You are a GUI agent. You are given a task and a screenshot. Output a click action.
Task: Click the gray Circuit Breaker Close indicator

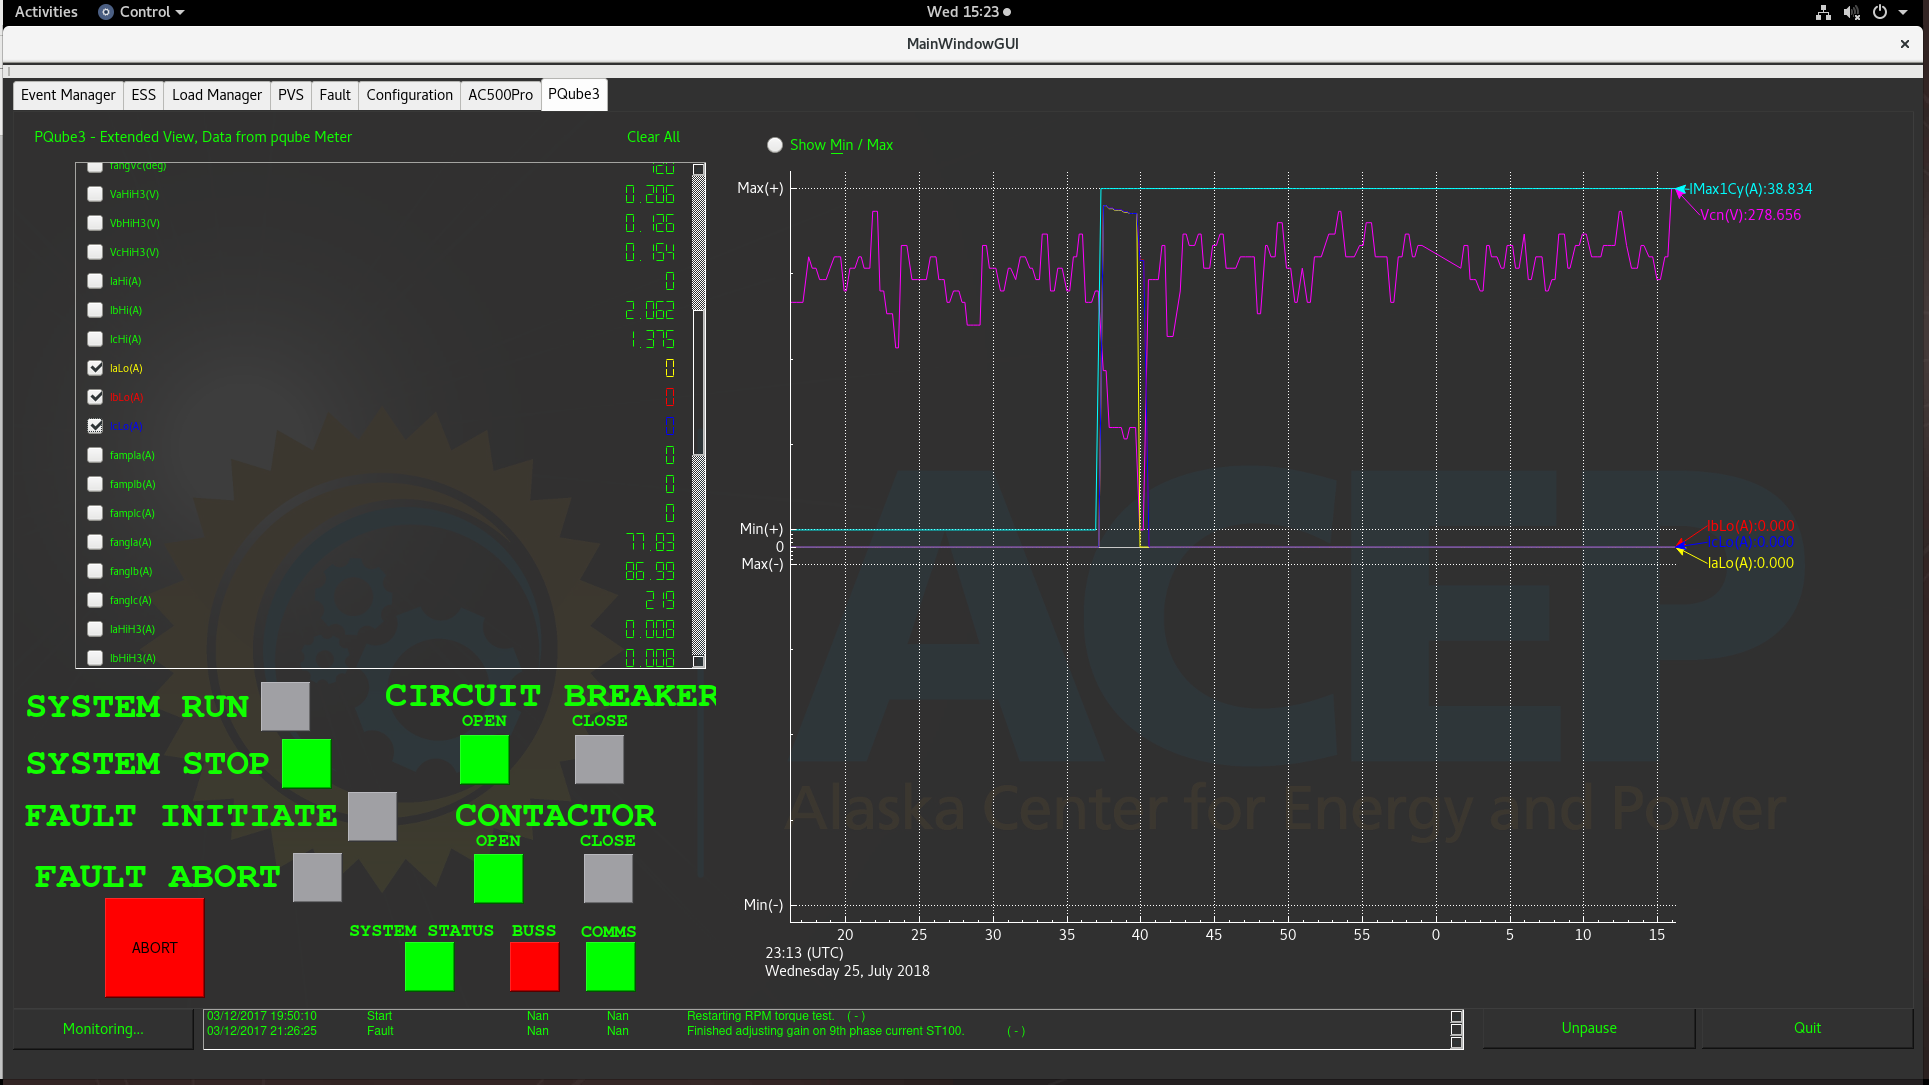point(599,759)
